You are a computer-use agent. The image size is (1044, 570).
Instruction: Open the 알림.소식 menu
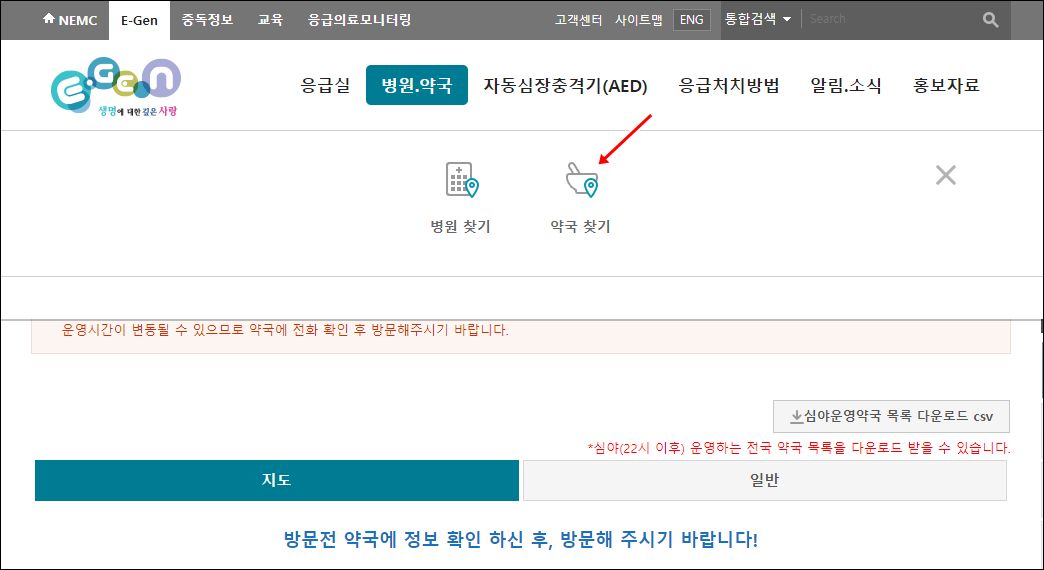(x=846, y=85)
